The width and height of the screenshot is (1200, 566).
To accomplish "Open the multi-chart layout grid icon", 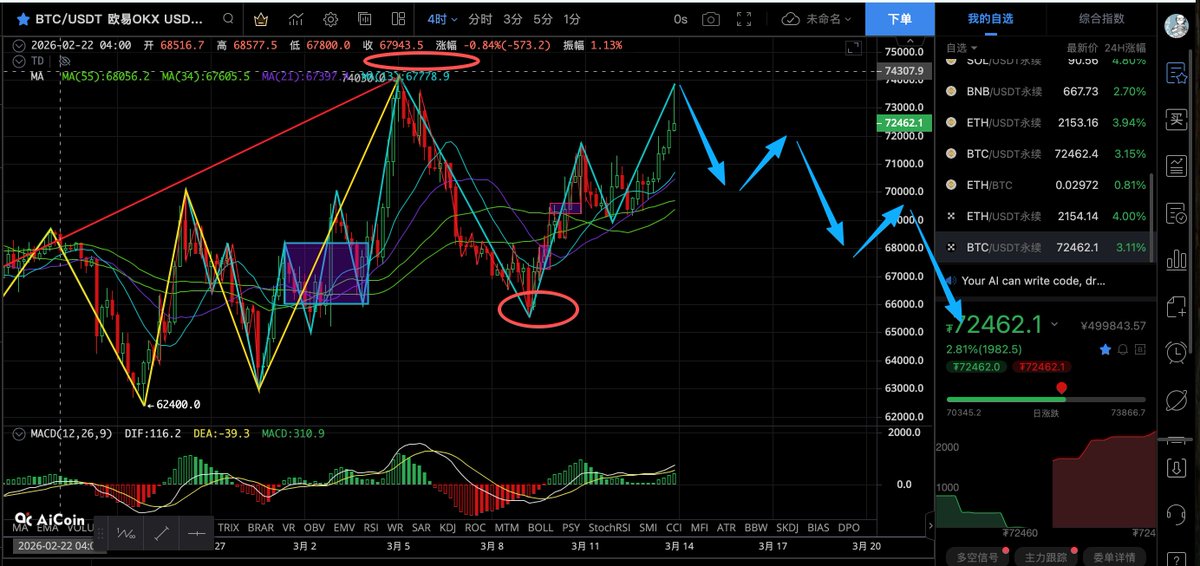I will coord(399,19).
